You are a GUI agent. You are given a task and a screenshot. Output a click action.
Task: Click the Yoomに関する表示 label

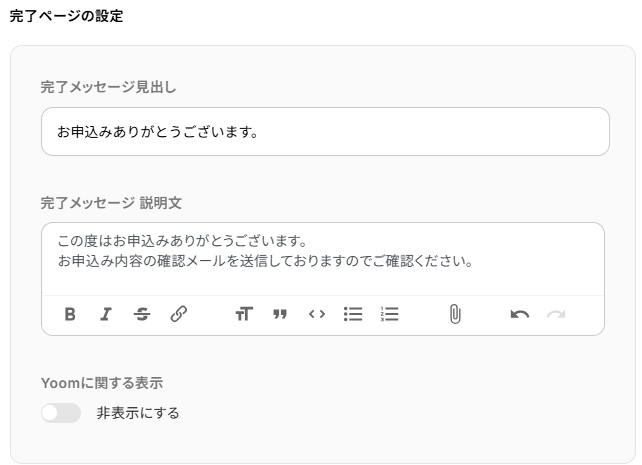point(102,383)
